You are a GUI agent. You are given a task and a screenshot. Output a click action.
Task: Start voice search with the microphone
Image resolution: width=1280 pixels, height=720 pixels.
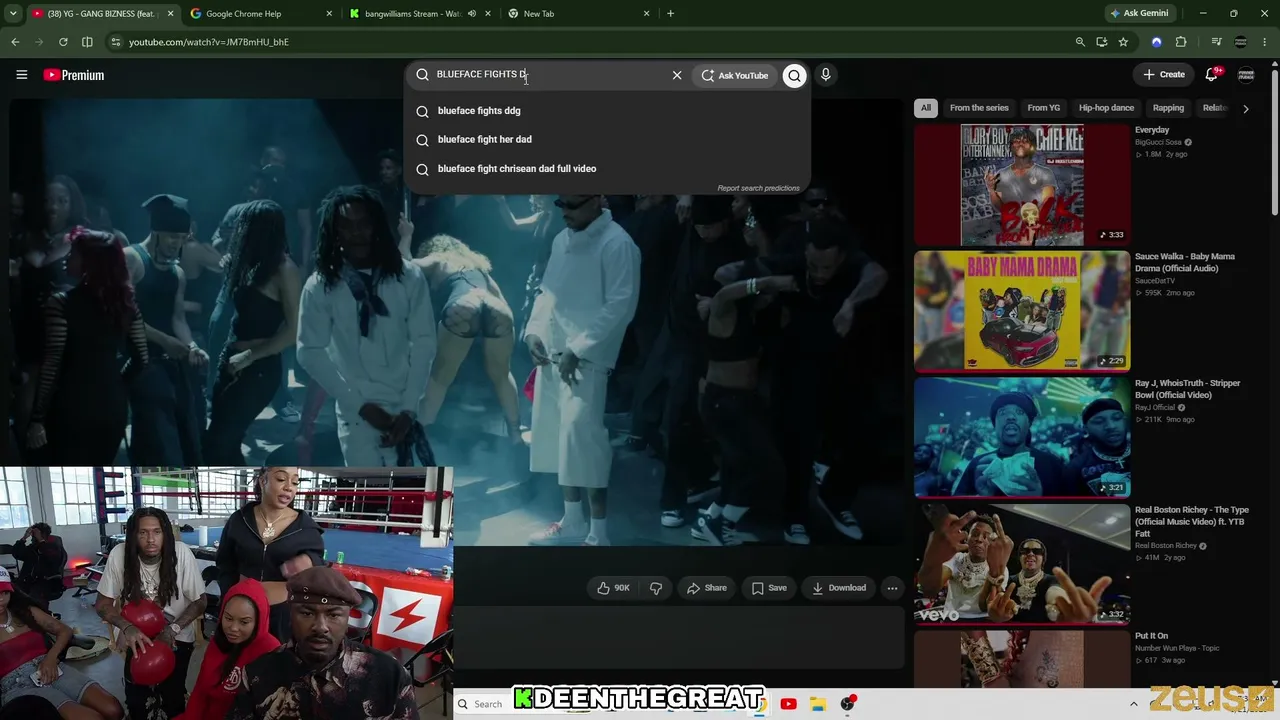coord(825,75)
